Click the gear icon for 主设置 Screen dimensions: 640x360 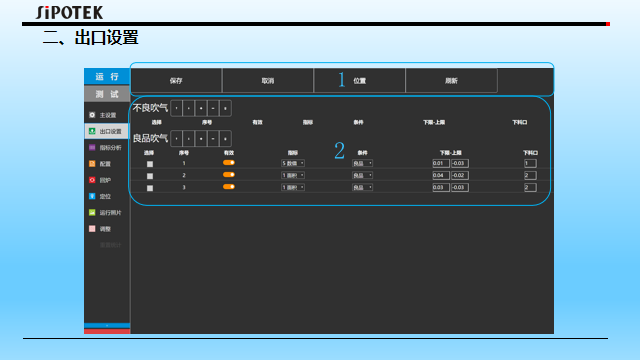tap(92, 115)
